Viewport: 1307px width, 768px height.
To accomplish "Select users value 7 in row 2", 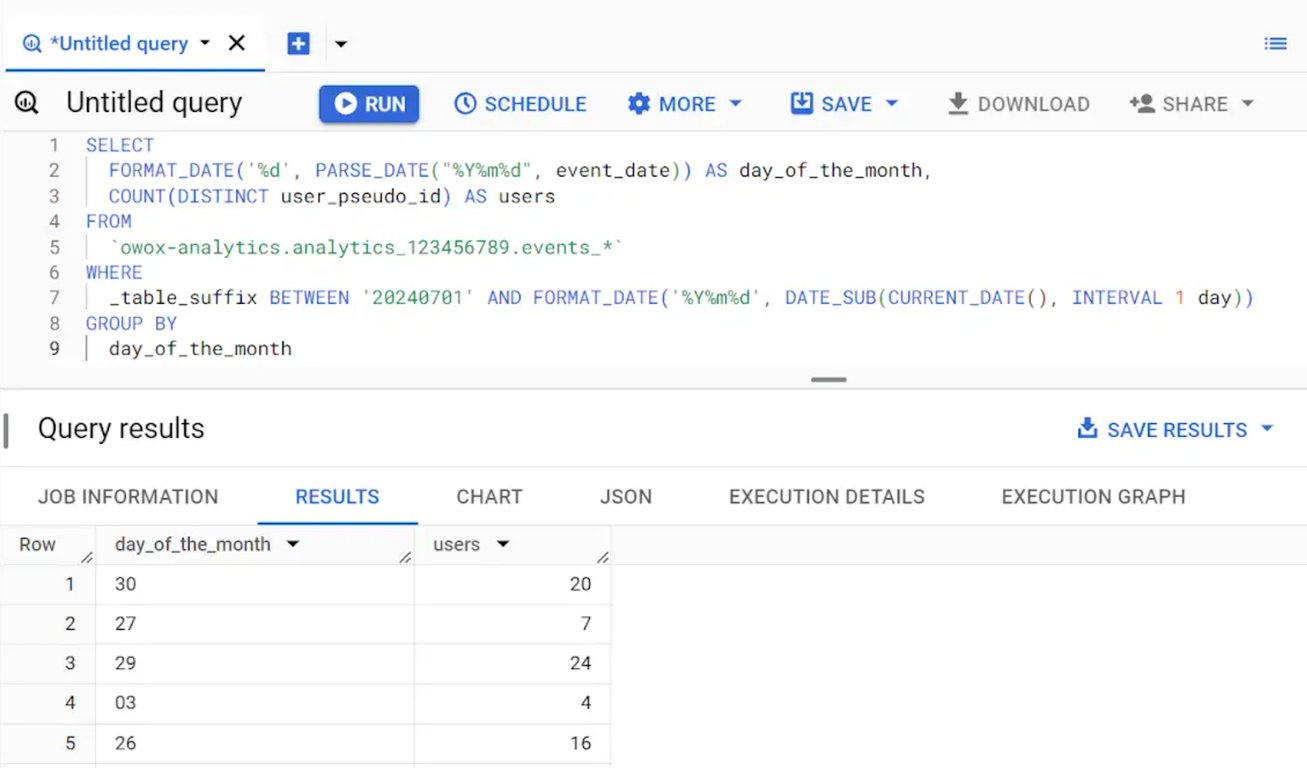I will pyautogui.click(x=586, y=624).
